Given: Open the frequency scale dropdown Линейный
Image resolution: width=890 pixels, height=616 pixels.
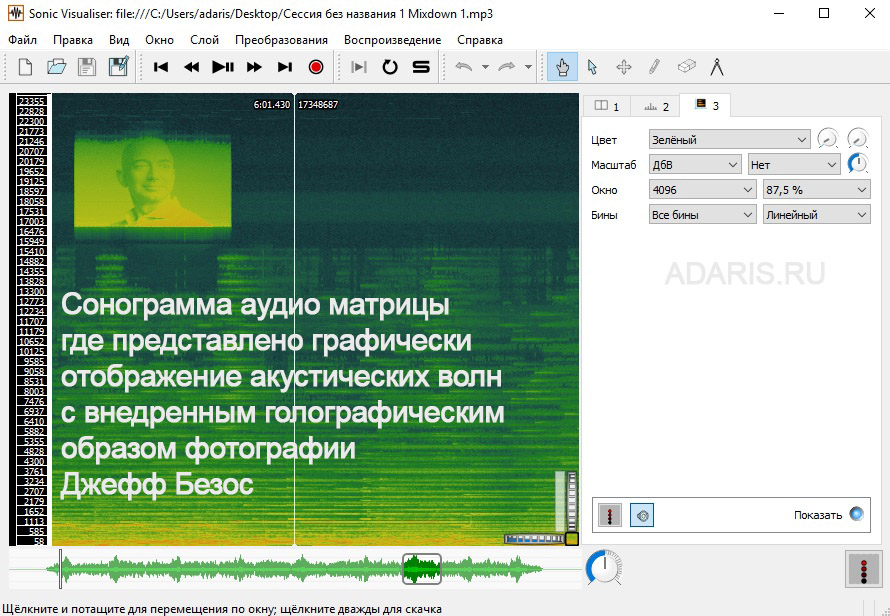Looking at the screenshot, I should coord(816,215).
